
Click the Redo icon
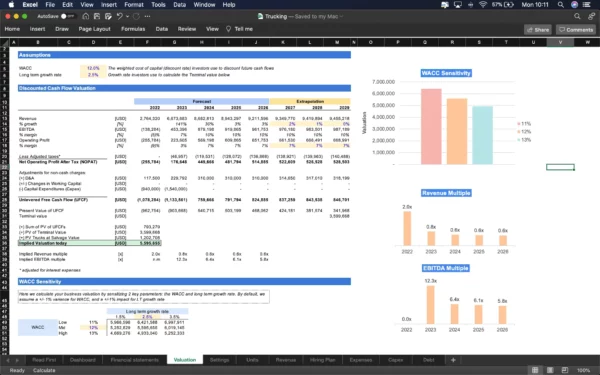[x=136, y=16]
